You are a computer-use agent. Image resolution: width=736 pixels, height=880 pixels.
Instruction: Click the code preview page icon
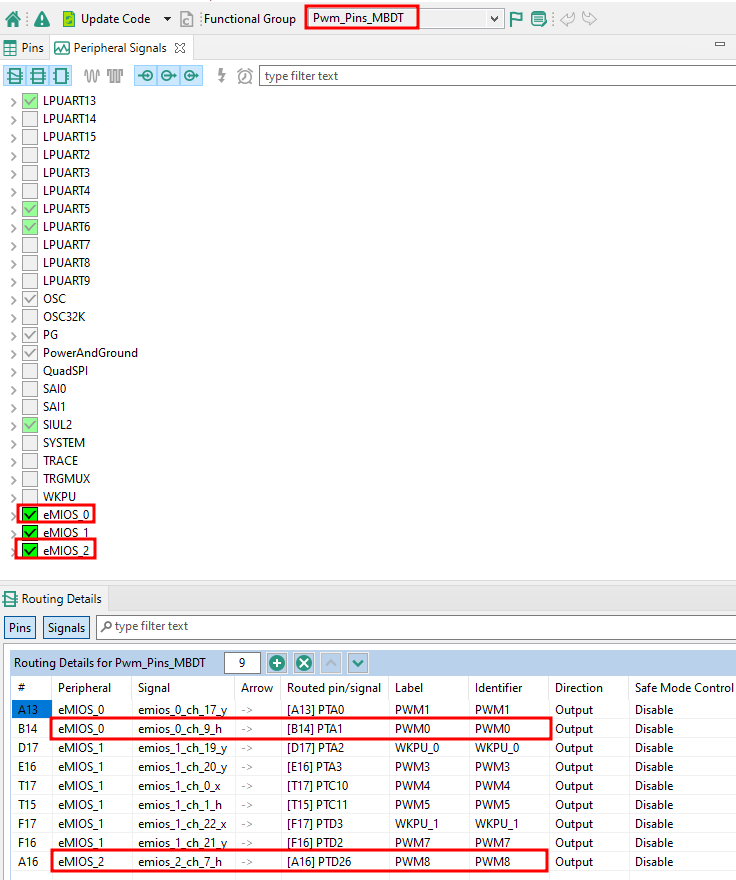186,19
